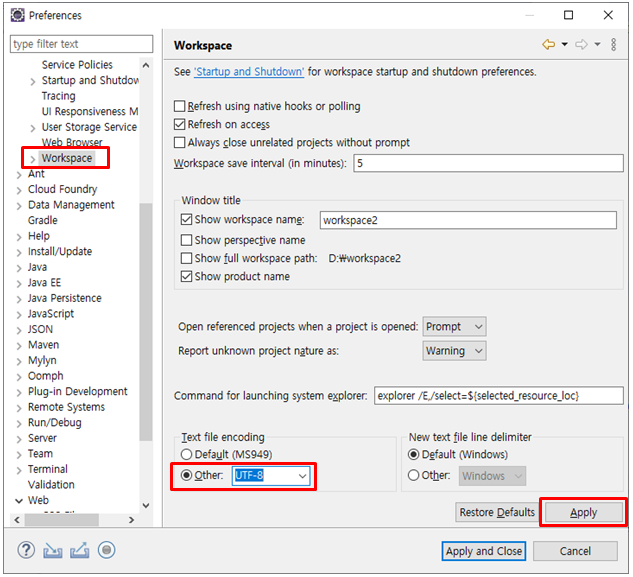The image size is (633, 577).
Task: Click the Import preferences icon
Action: (53, 550)
